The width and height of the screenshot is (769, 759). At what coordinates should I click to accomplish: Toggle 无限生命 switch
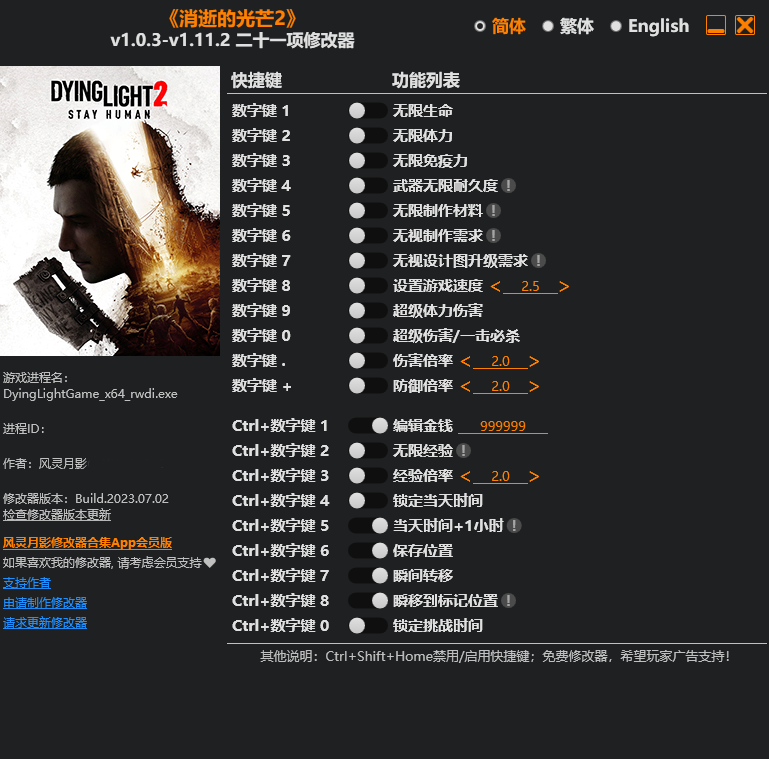368,111
